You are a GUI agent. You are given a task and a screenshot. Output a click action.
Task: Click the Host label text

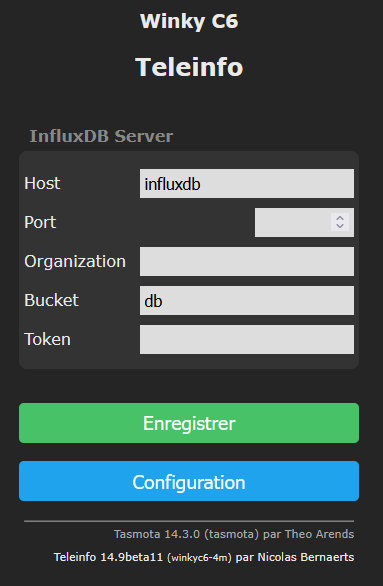coord(42,183)
